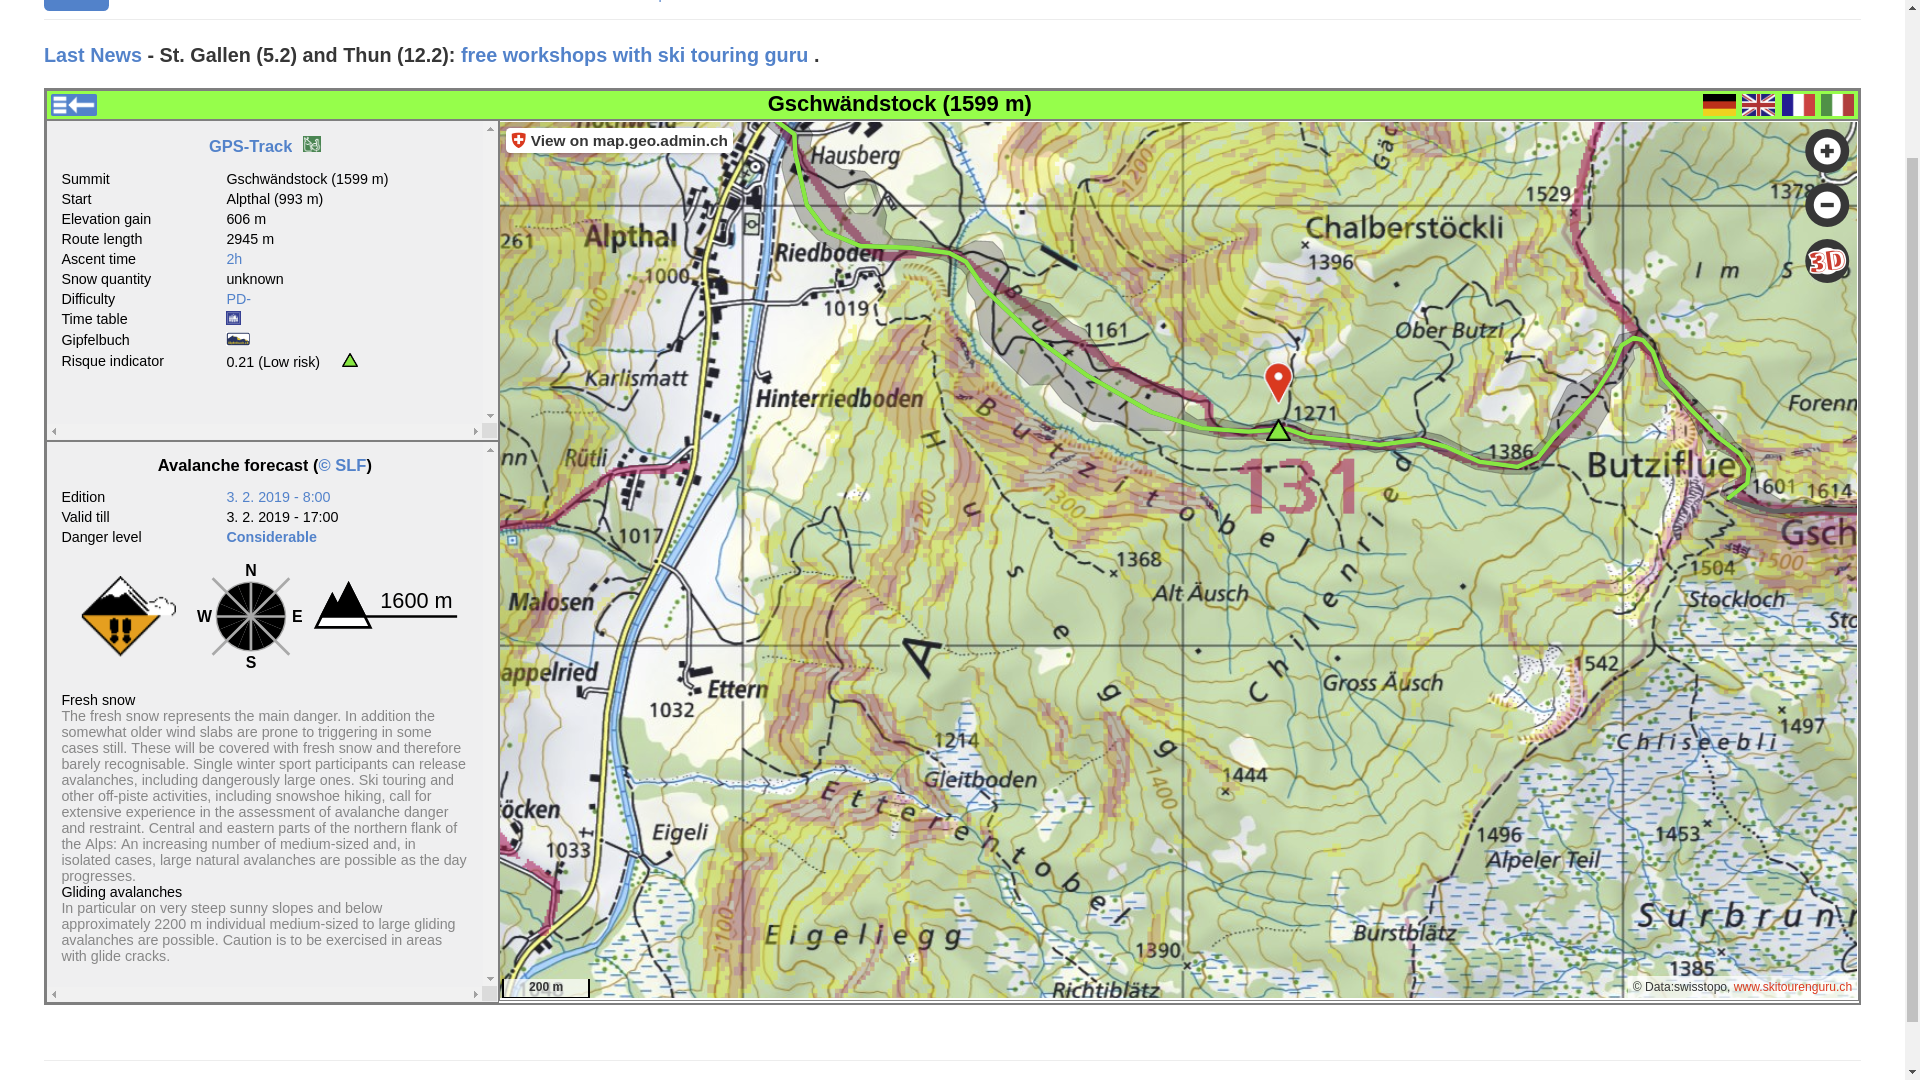Zoom out the map with the minus button

[1826, 206]
